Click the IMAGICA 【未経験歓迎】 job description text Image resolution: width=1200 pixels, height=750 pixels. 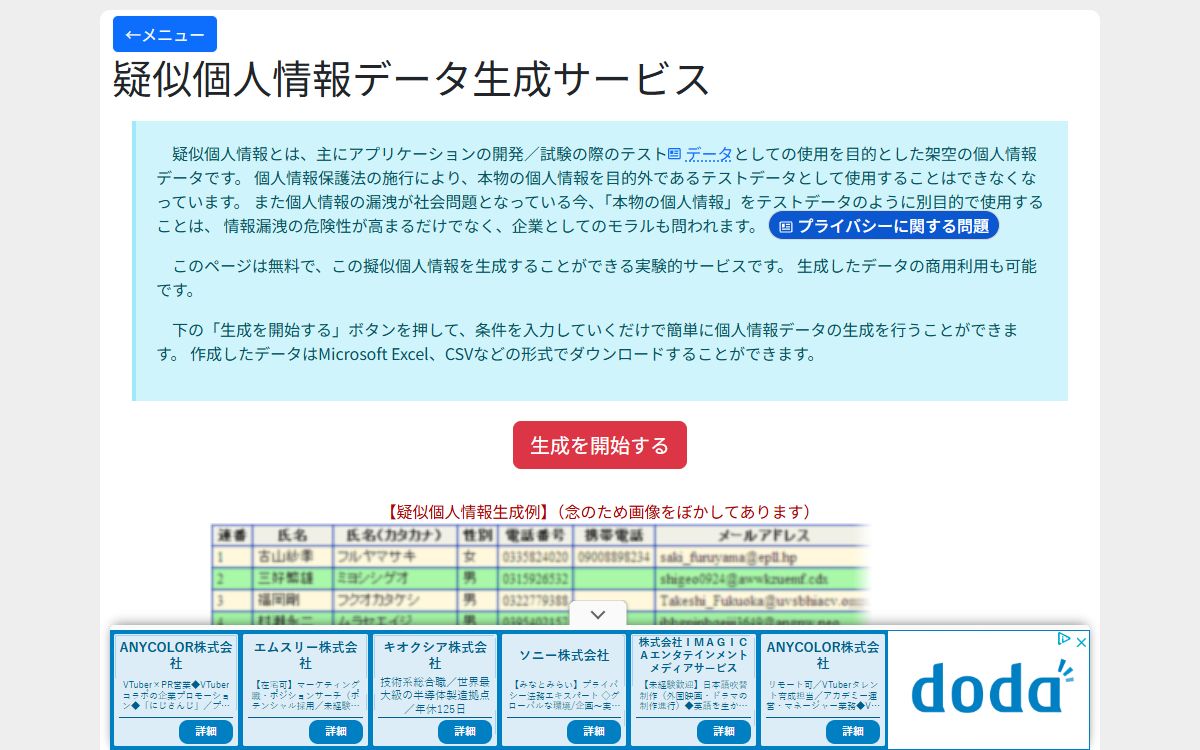pos(694,695)
